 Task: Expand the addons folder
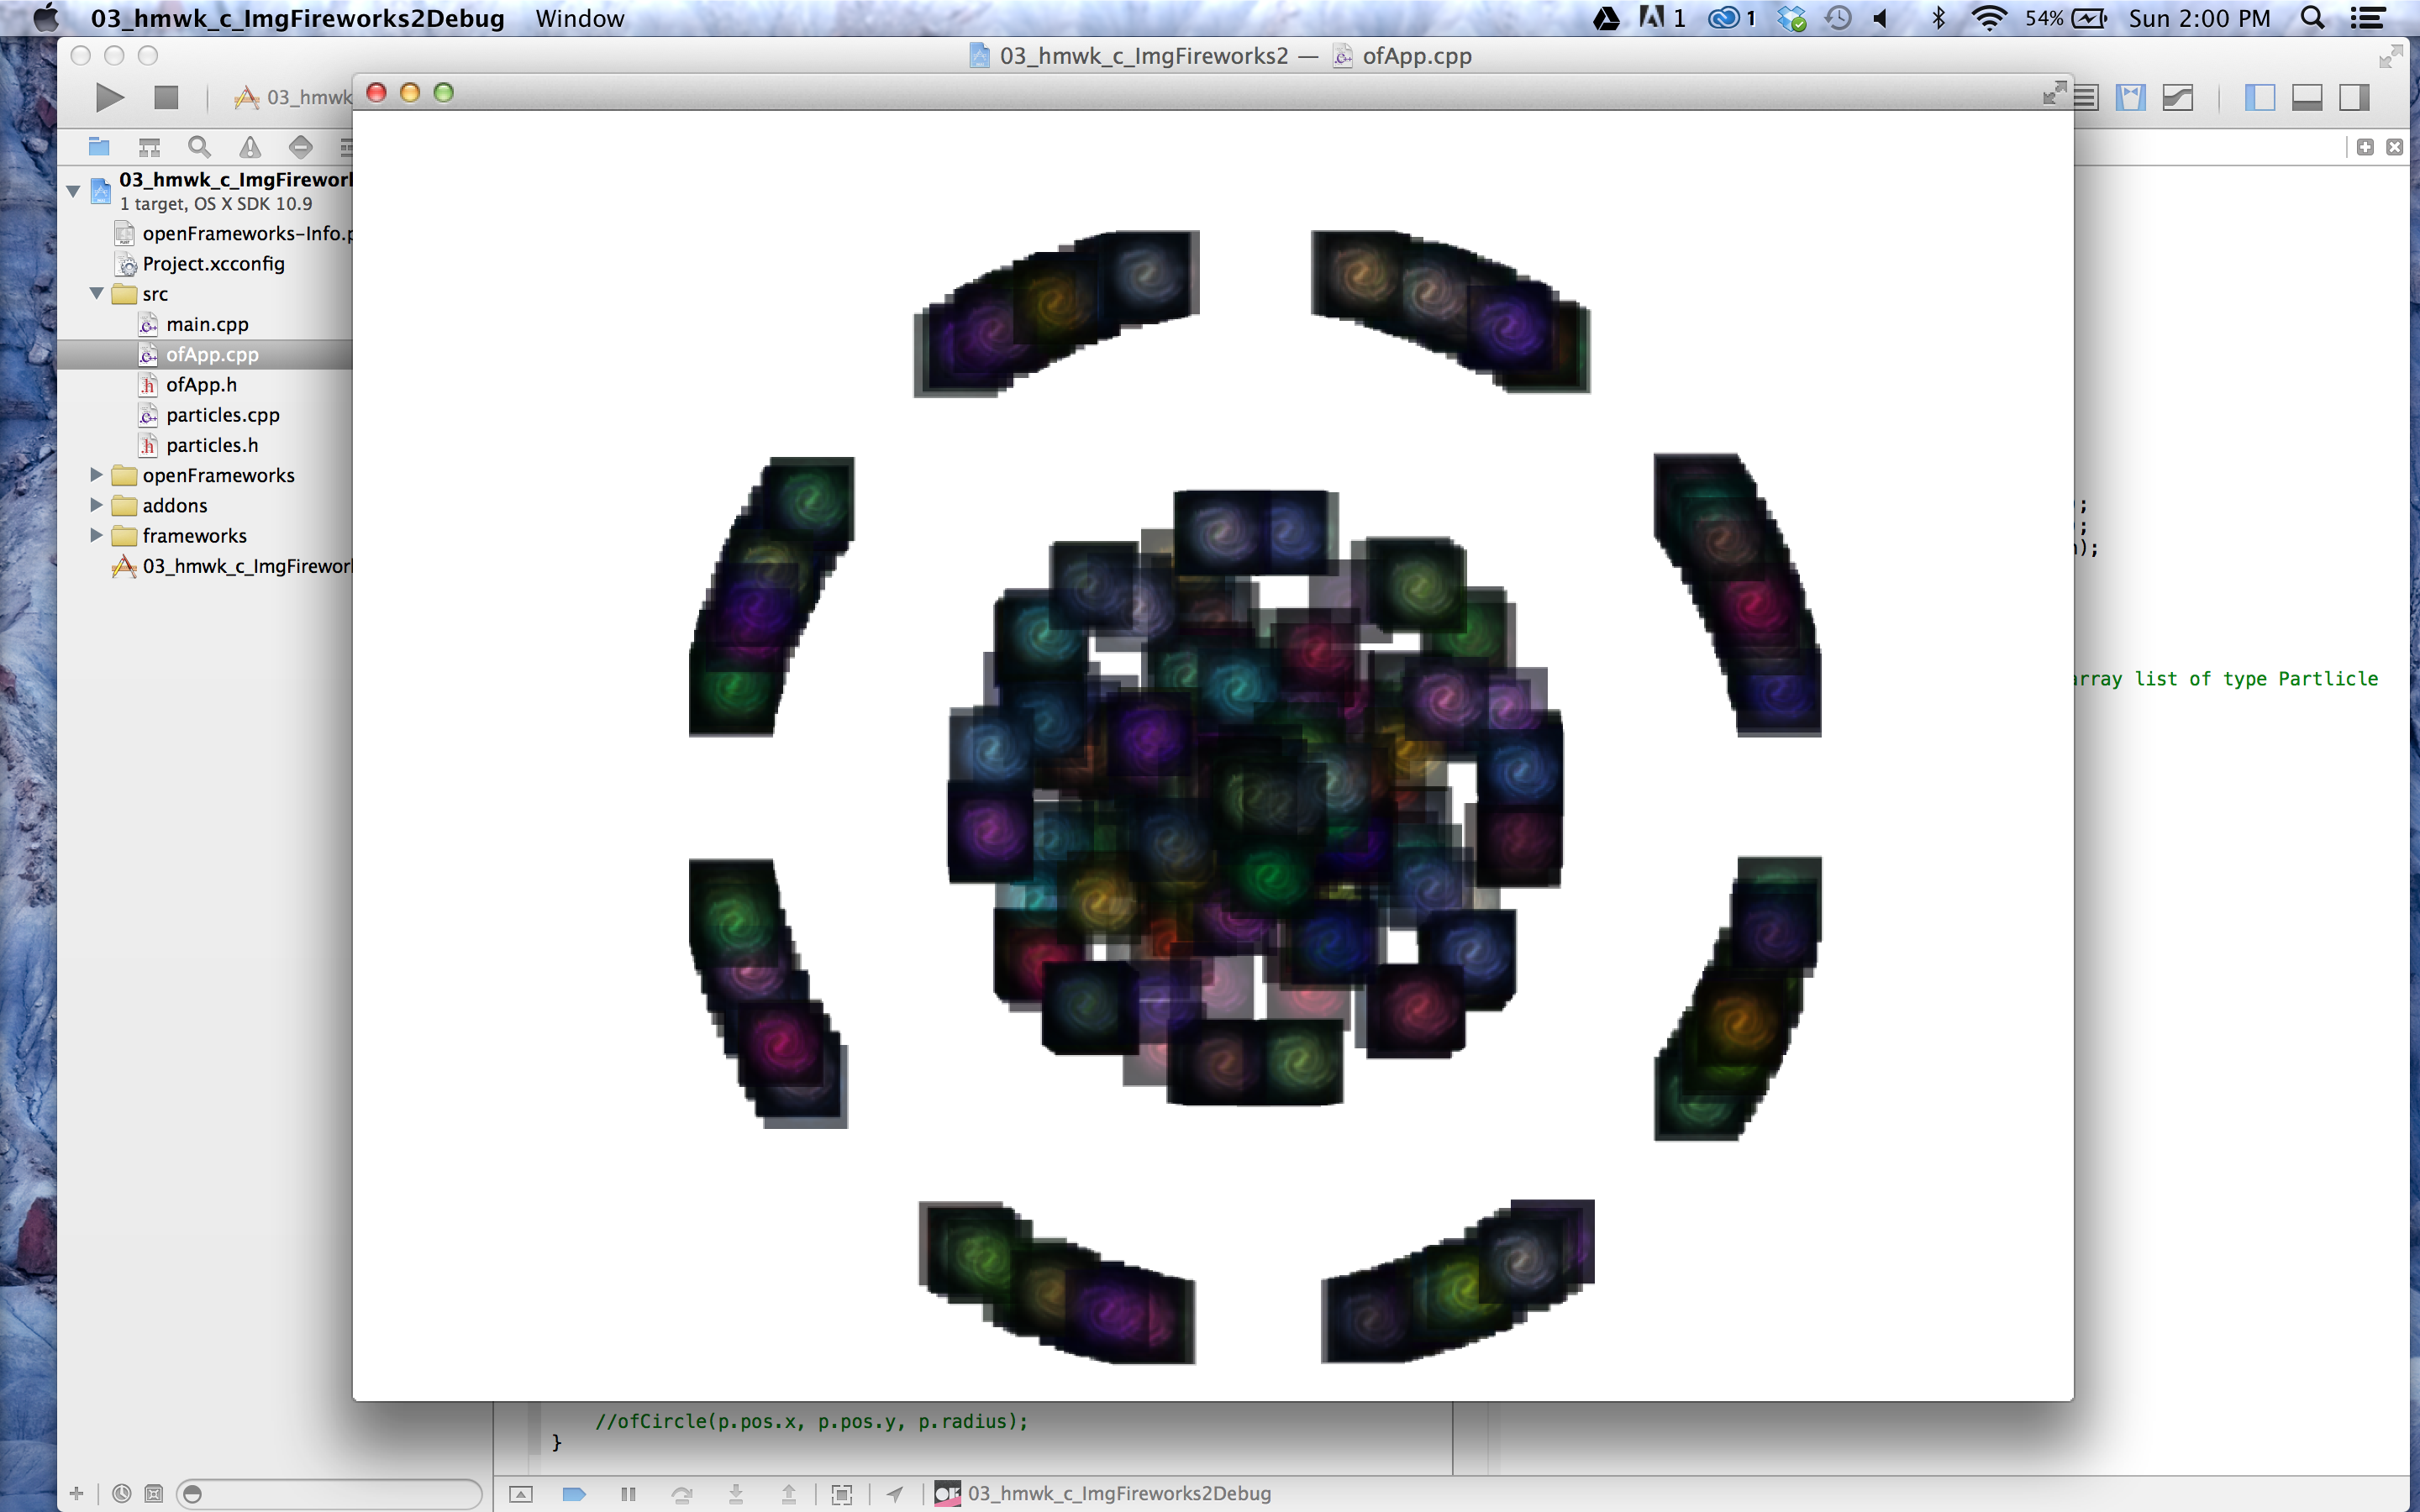(97, 505)
